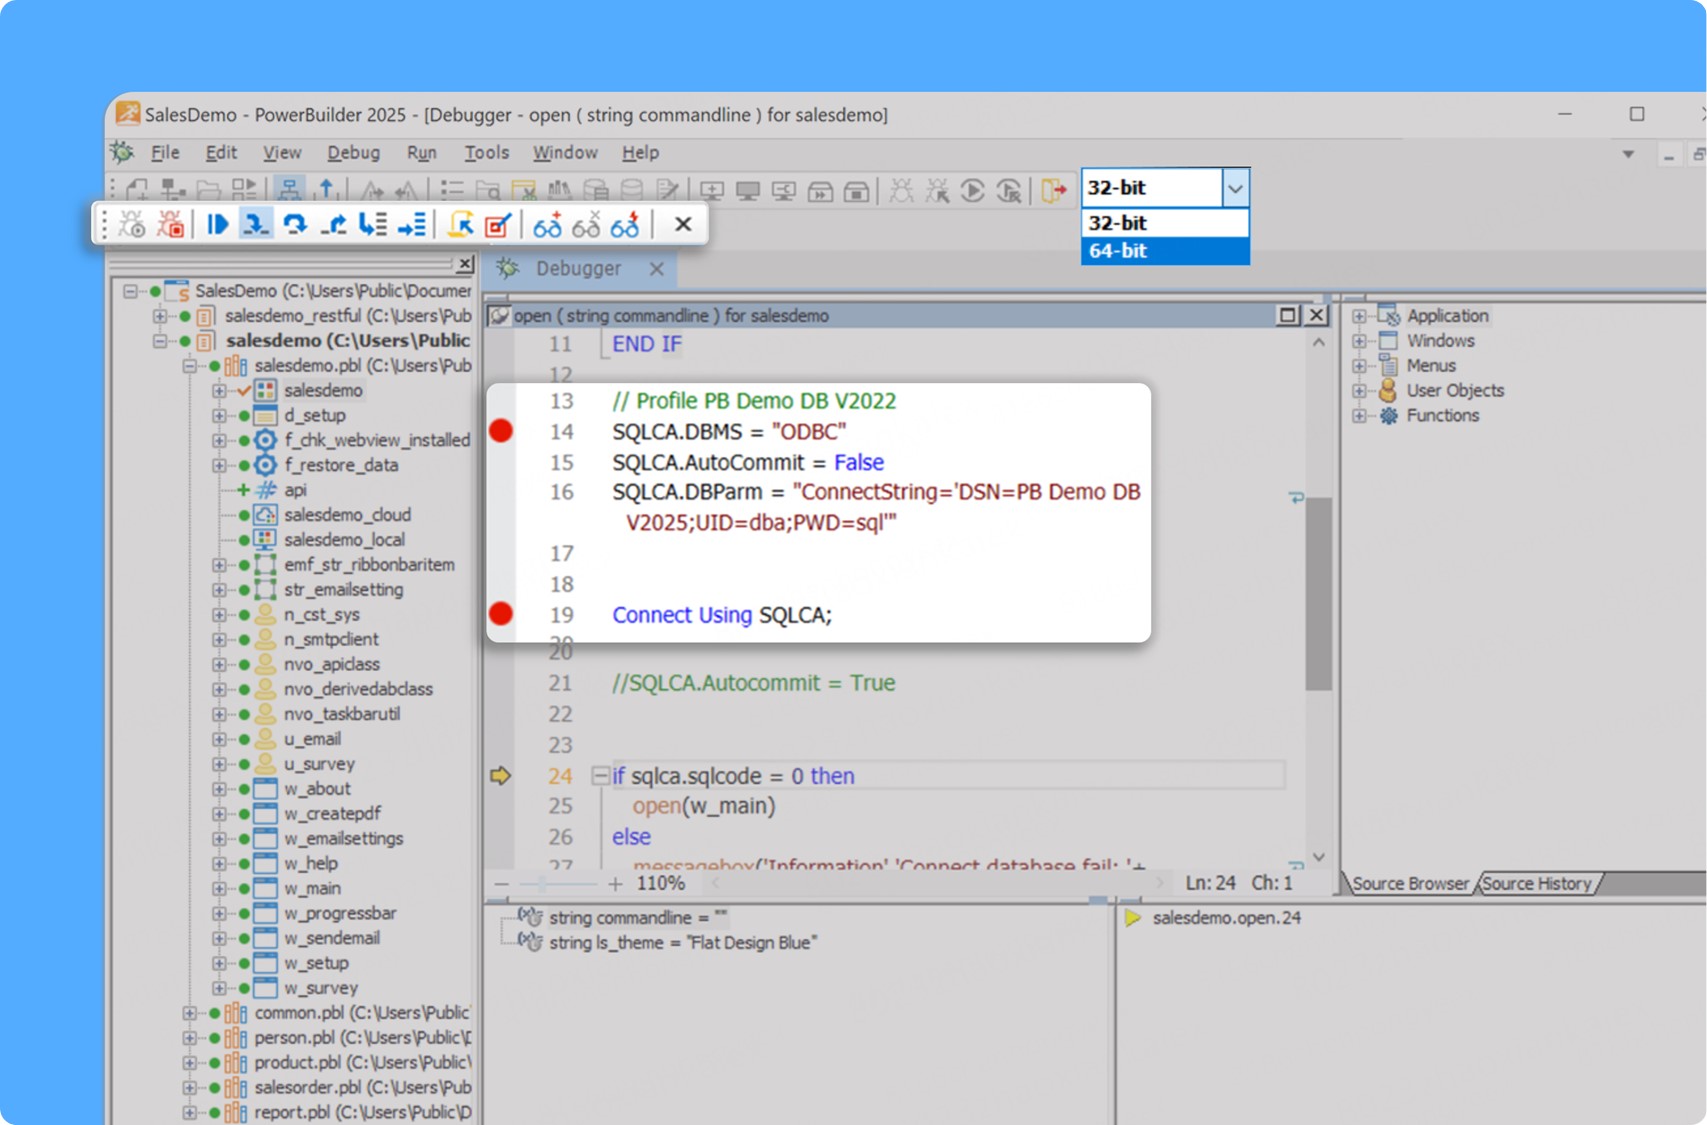Select the string ls_theme variable row
Screen dimensions: 1707x1125
click(683, 943)
